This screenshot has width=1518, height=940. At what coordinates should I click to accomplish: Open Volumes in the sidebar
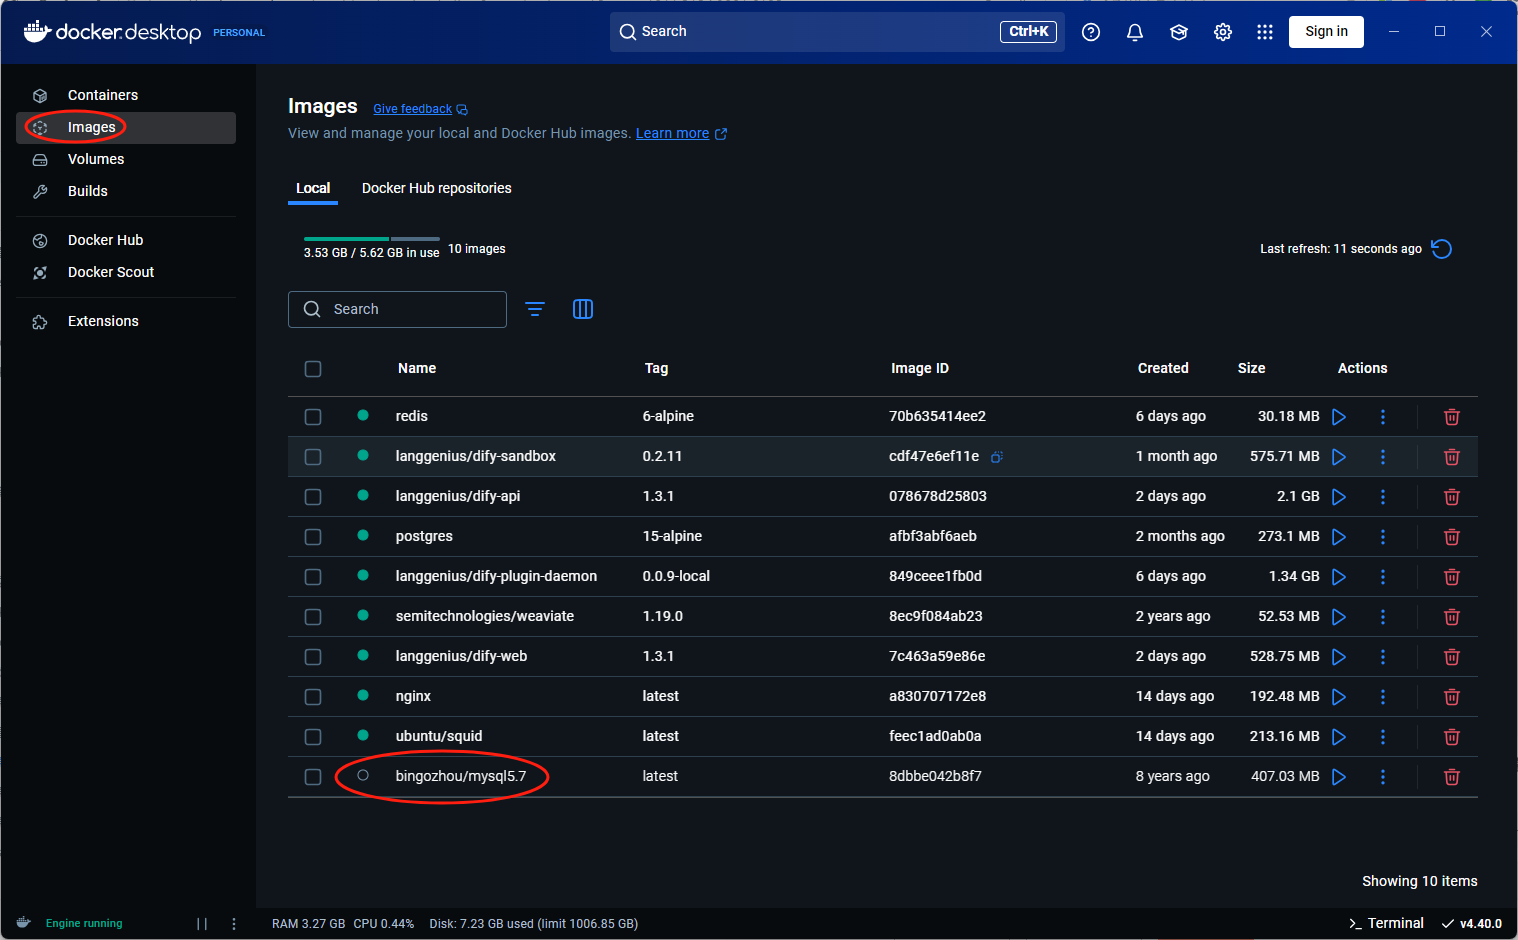tap(126, 159)
